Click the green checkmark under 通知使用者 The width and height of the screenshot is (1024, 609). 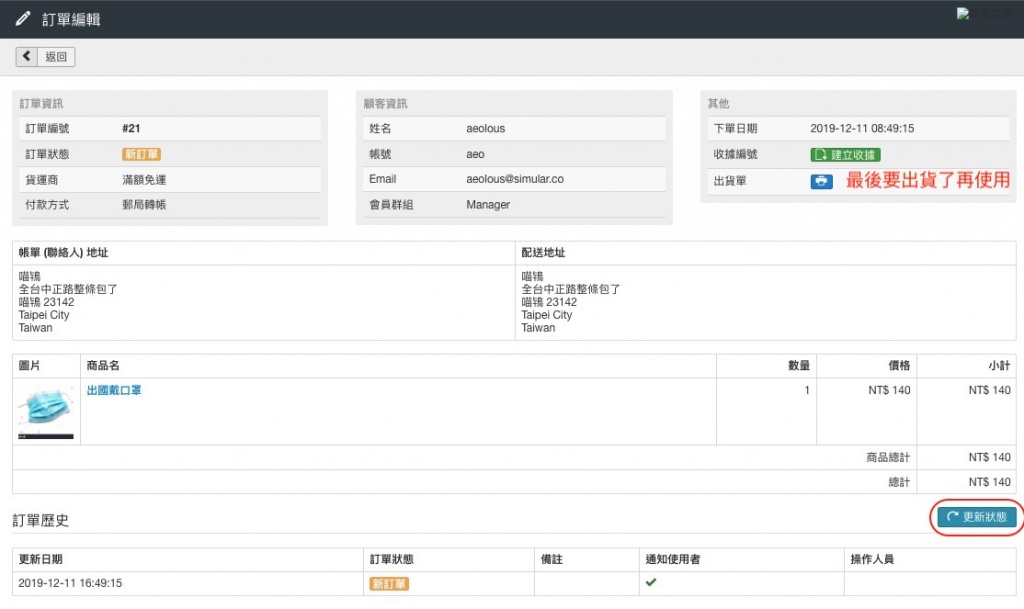click(651, 582)
